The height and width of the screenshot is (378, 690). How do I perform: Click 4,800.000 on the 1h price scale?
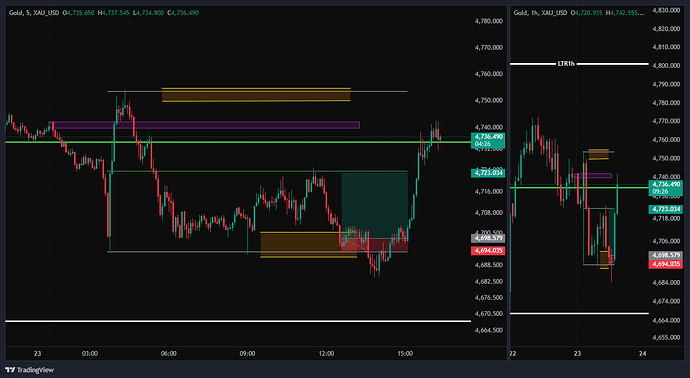pyautogui.click(x=666, y=66)
